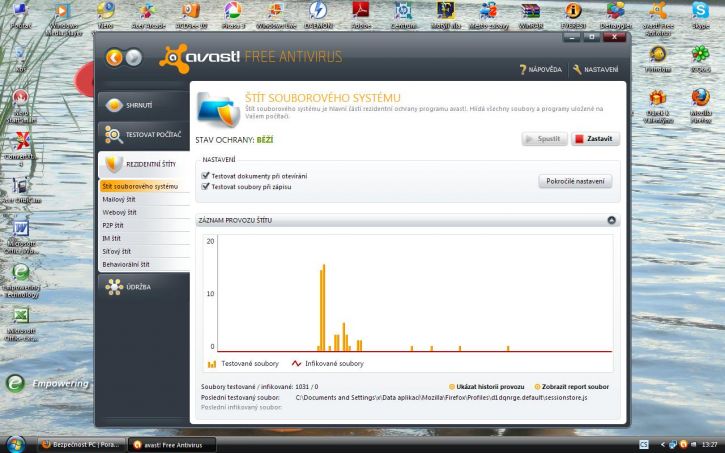Select Webový štít in sidebar
This screenshot has height=453, width=725.
(x=144, y=212)
